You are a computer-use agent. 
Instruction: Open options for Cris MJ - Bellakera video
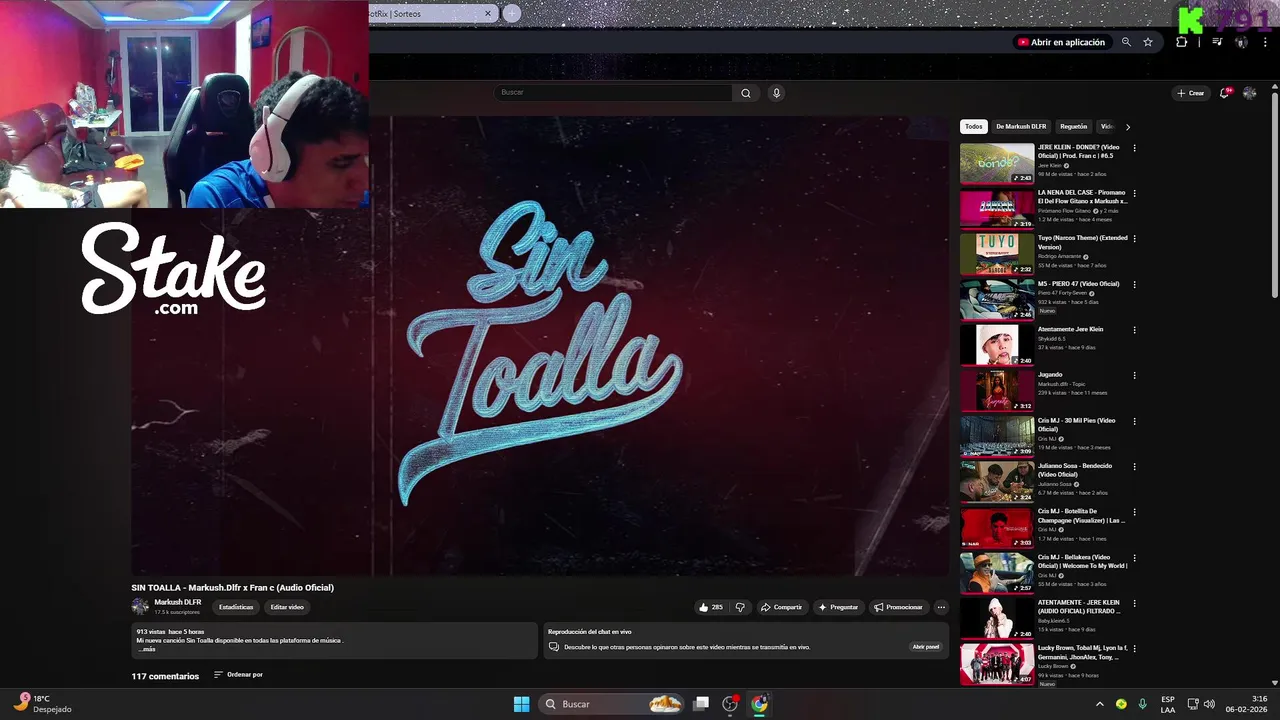[1134, 558]
